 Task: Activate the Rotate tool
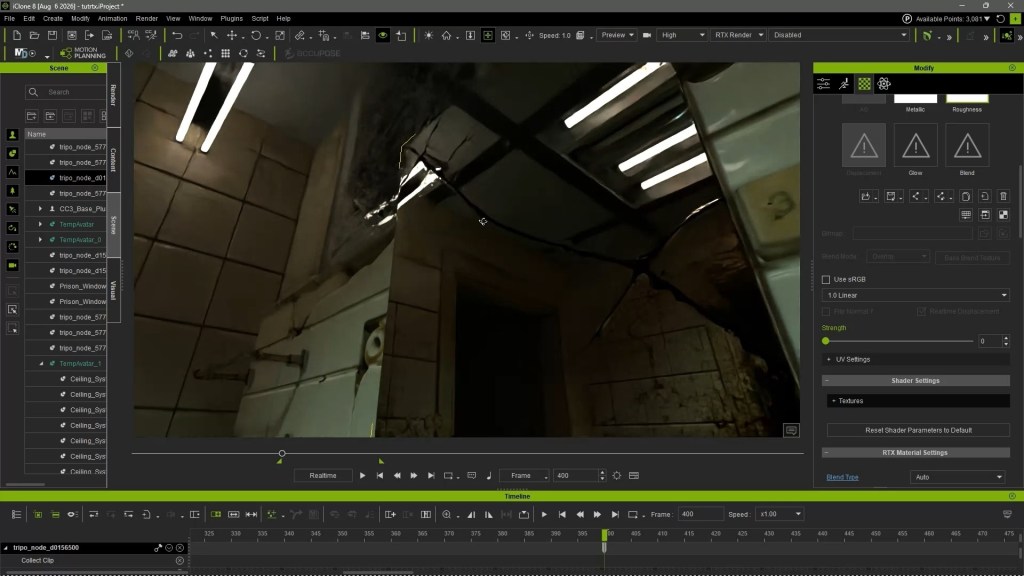pos(255,35)
